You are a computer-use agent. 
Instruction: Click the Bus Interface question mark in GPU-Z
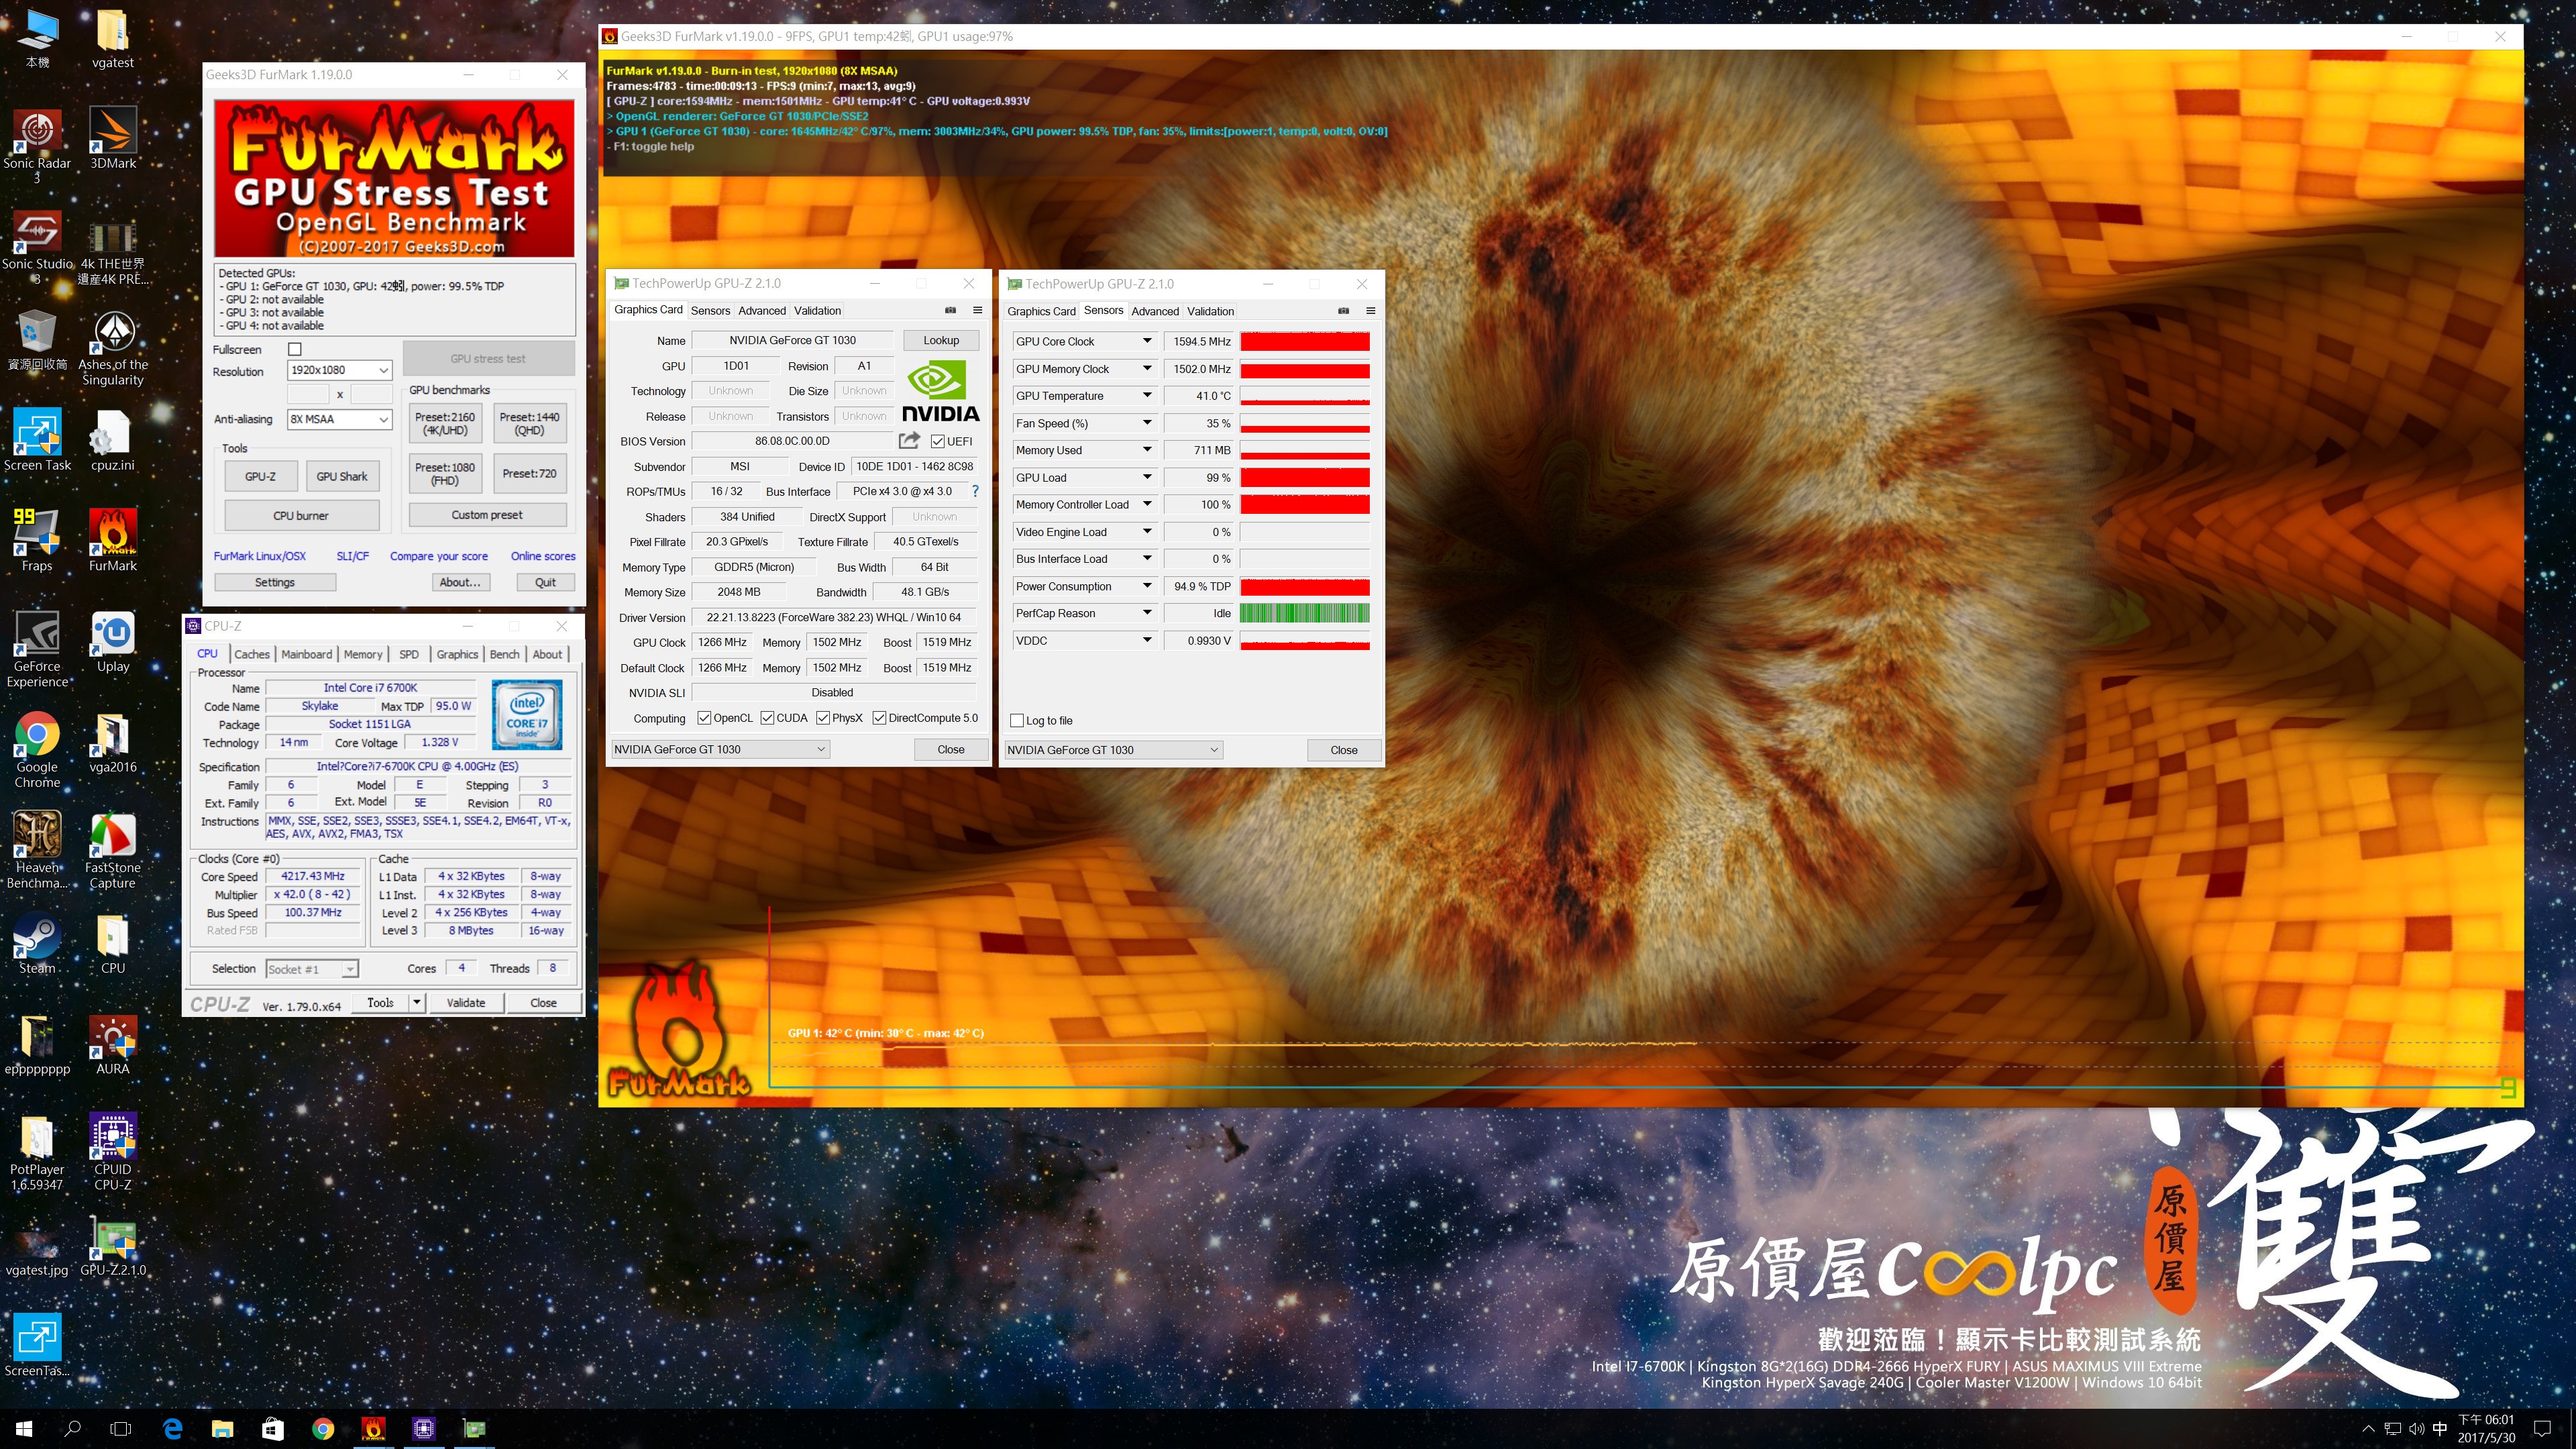point(975,491)
